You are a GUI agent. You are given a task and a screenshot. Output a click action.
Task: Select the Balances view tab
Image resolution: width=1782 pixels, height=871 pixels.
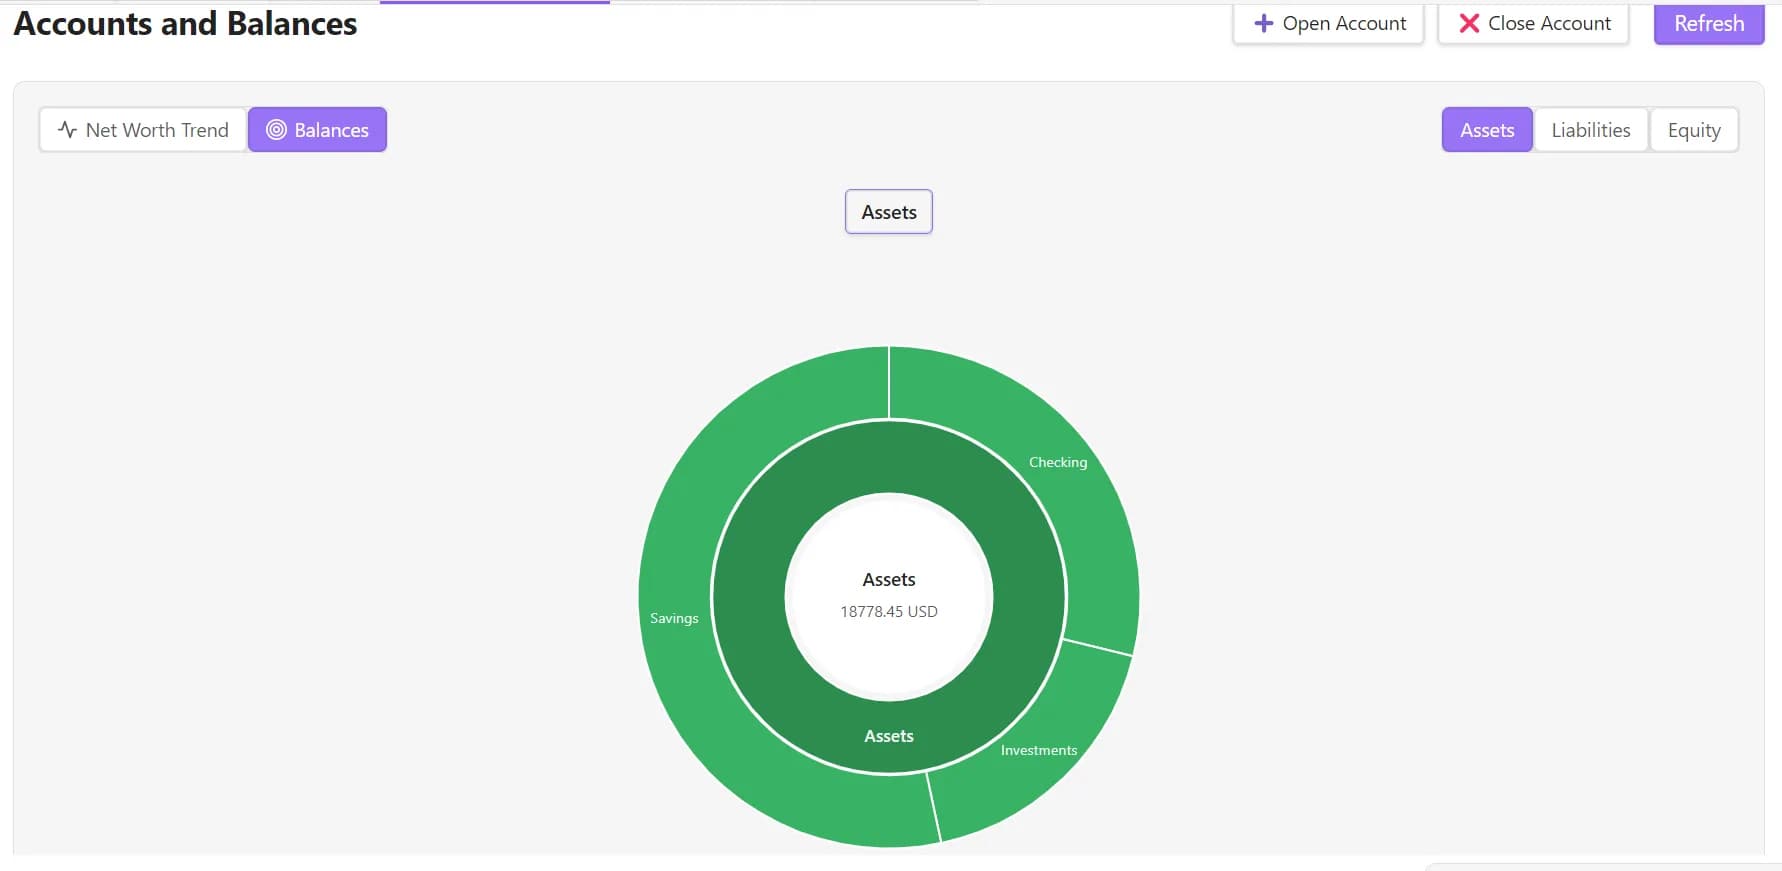point(317,130)
